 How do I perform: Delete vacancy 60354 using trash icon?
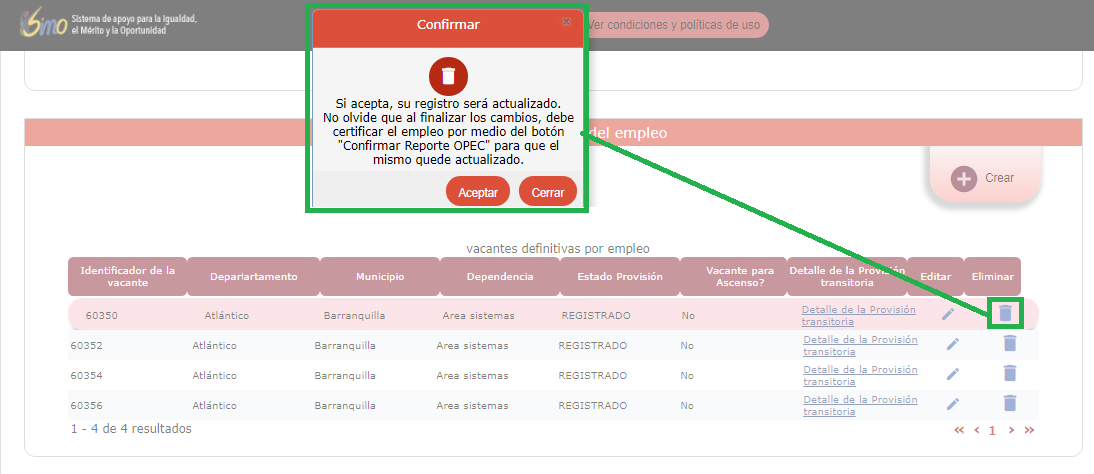click(x=1010, y=374)
